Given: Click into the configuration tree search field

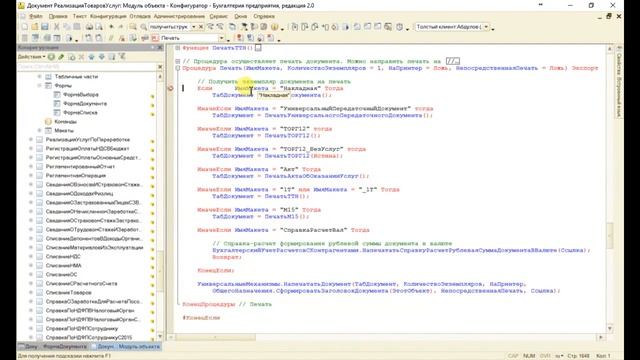Looking at the screenshot, I should (87, 66).
